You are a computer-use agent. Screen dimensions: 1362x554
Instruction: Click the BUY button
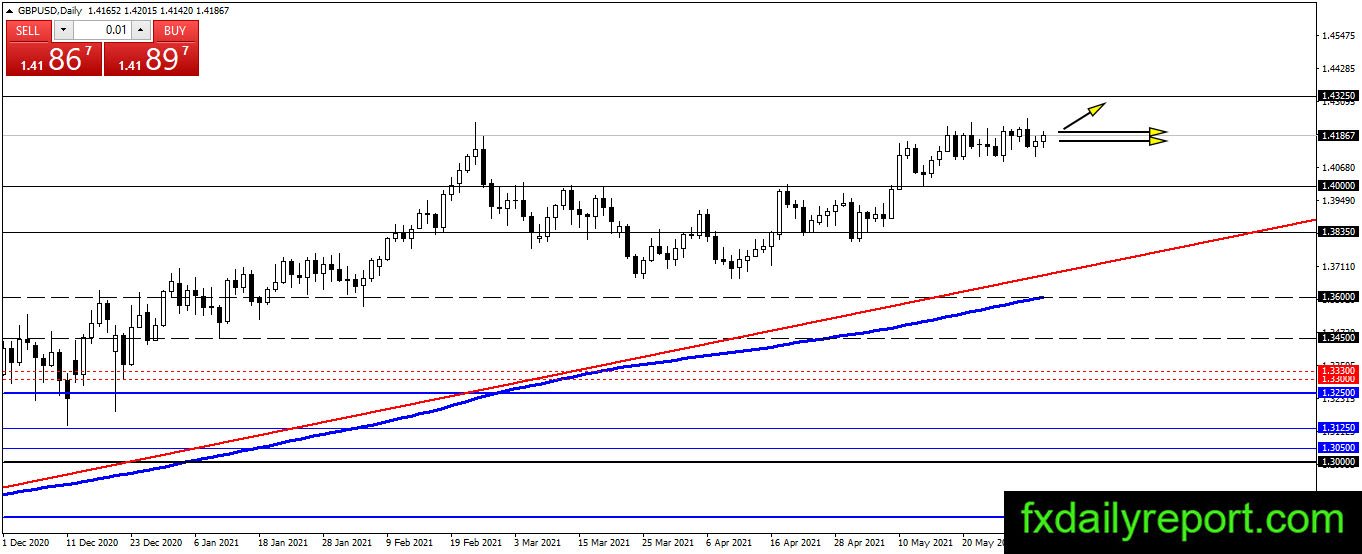175,30
